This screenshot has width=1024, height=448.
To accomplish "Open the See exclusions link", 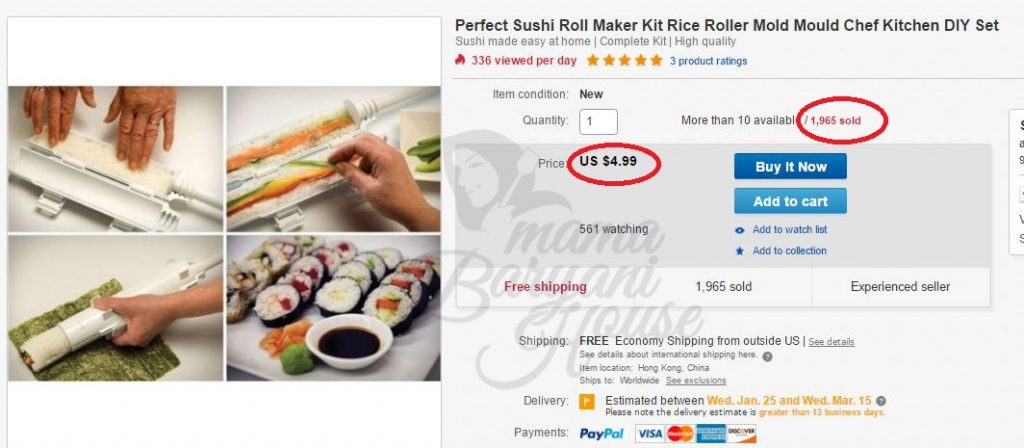I will [696, 380].
